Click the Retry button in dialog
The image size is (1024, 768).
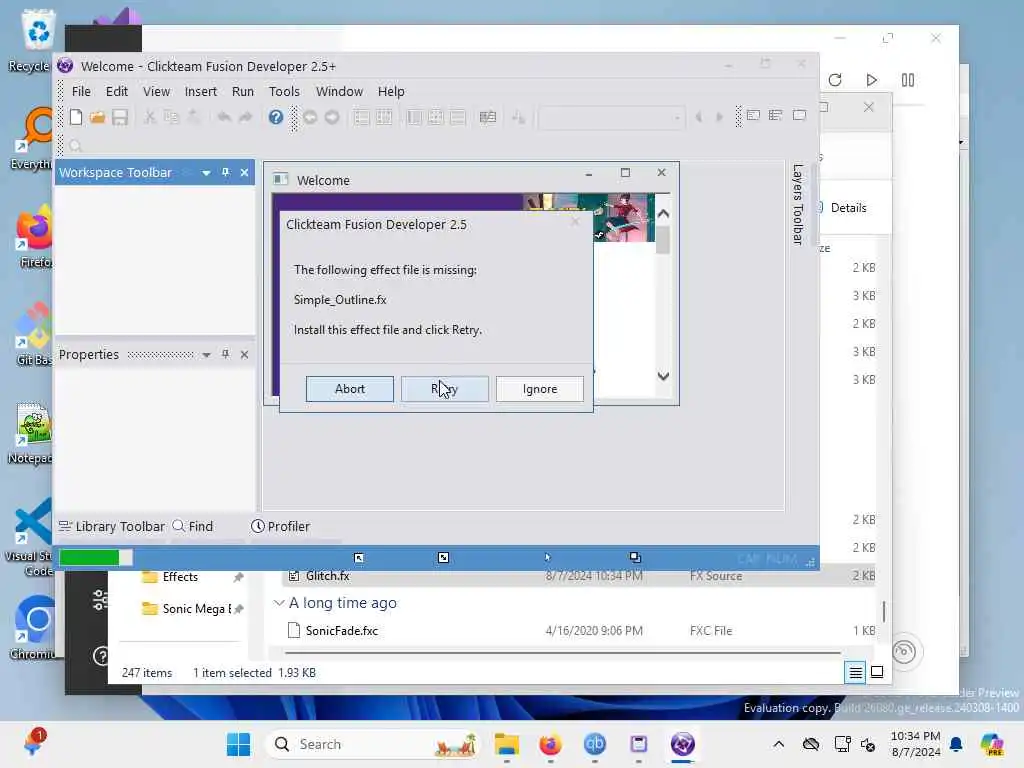[445, 389]
